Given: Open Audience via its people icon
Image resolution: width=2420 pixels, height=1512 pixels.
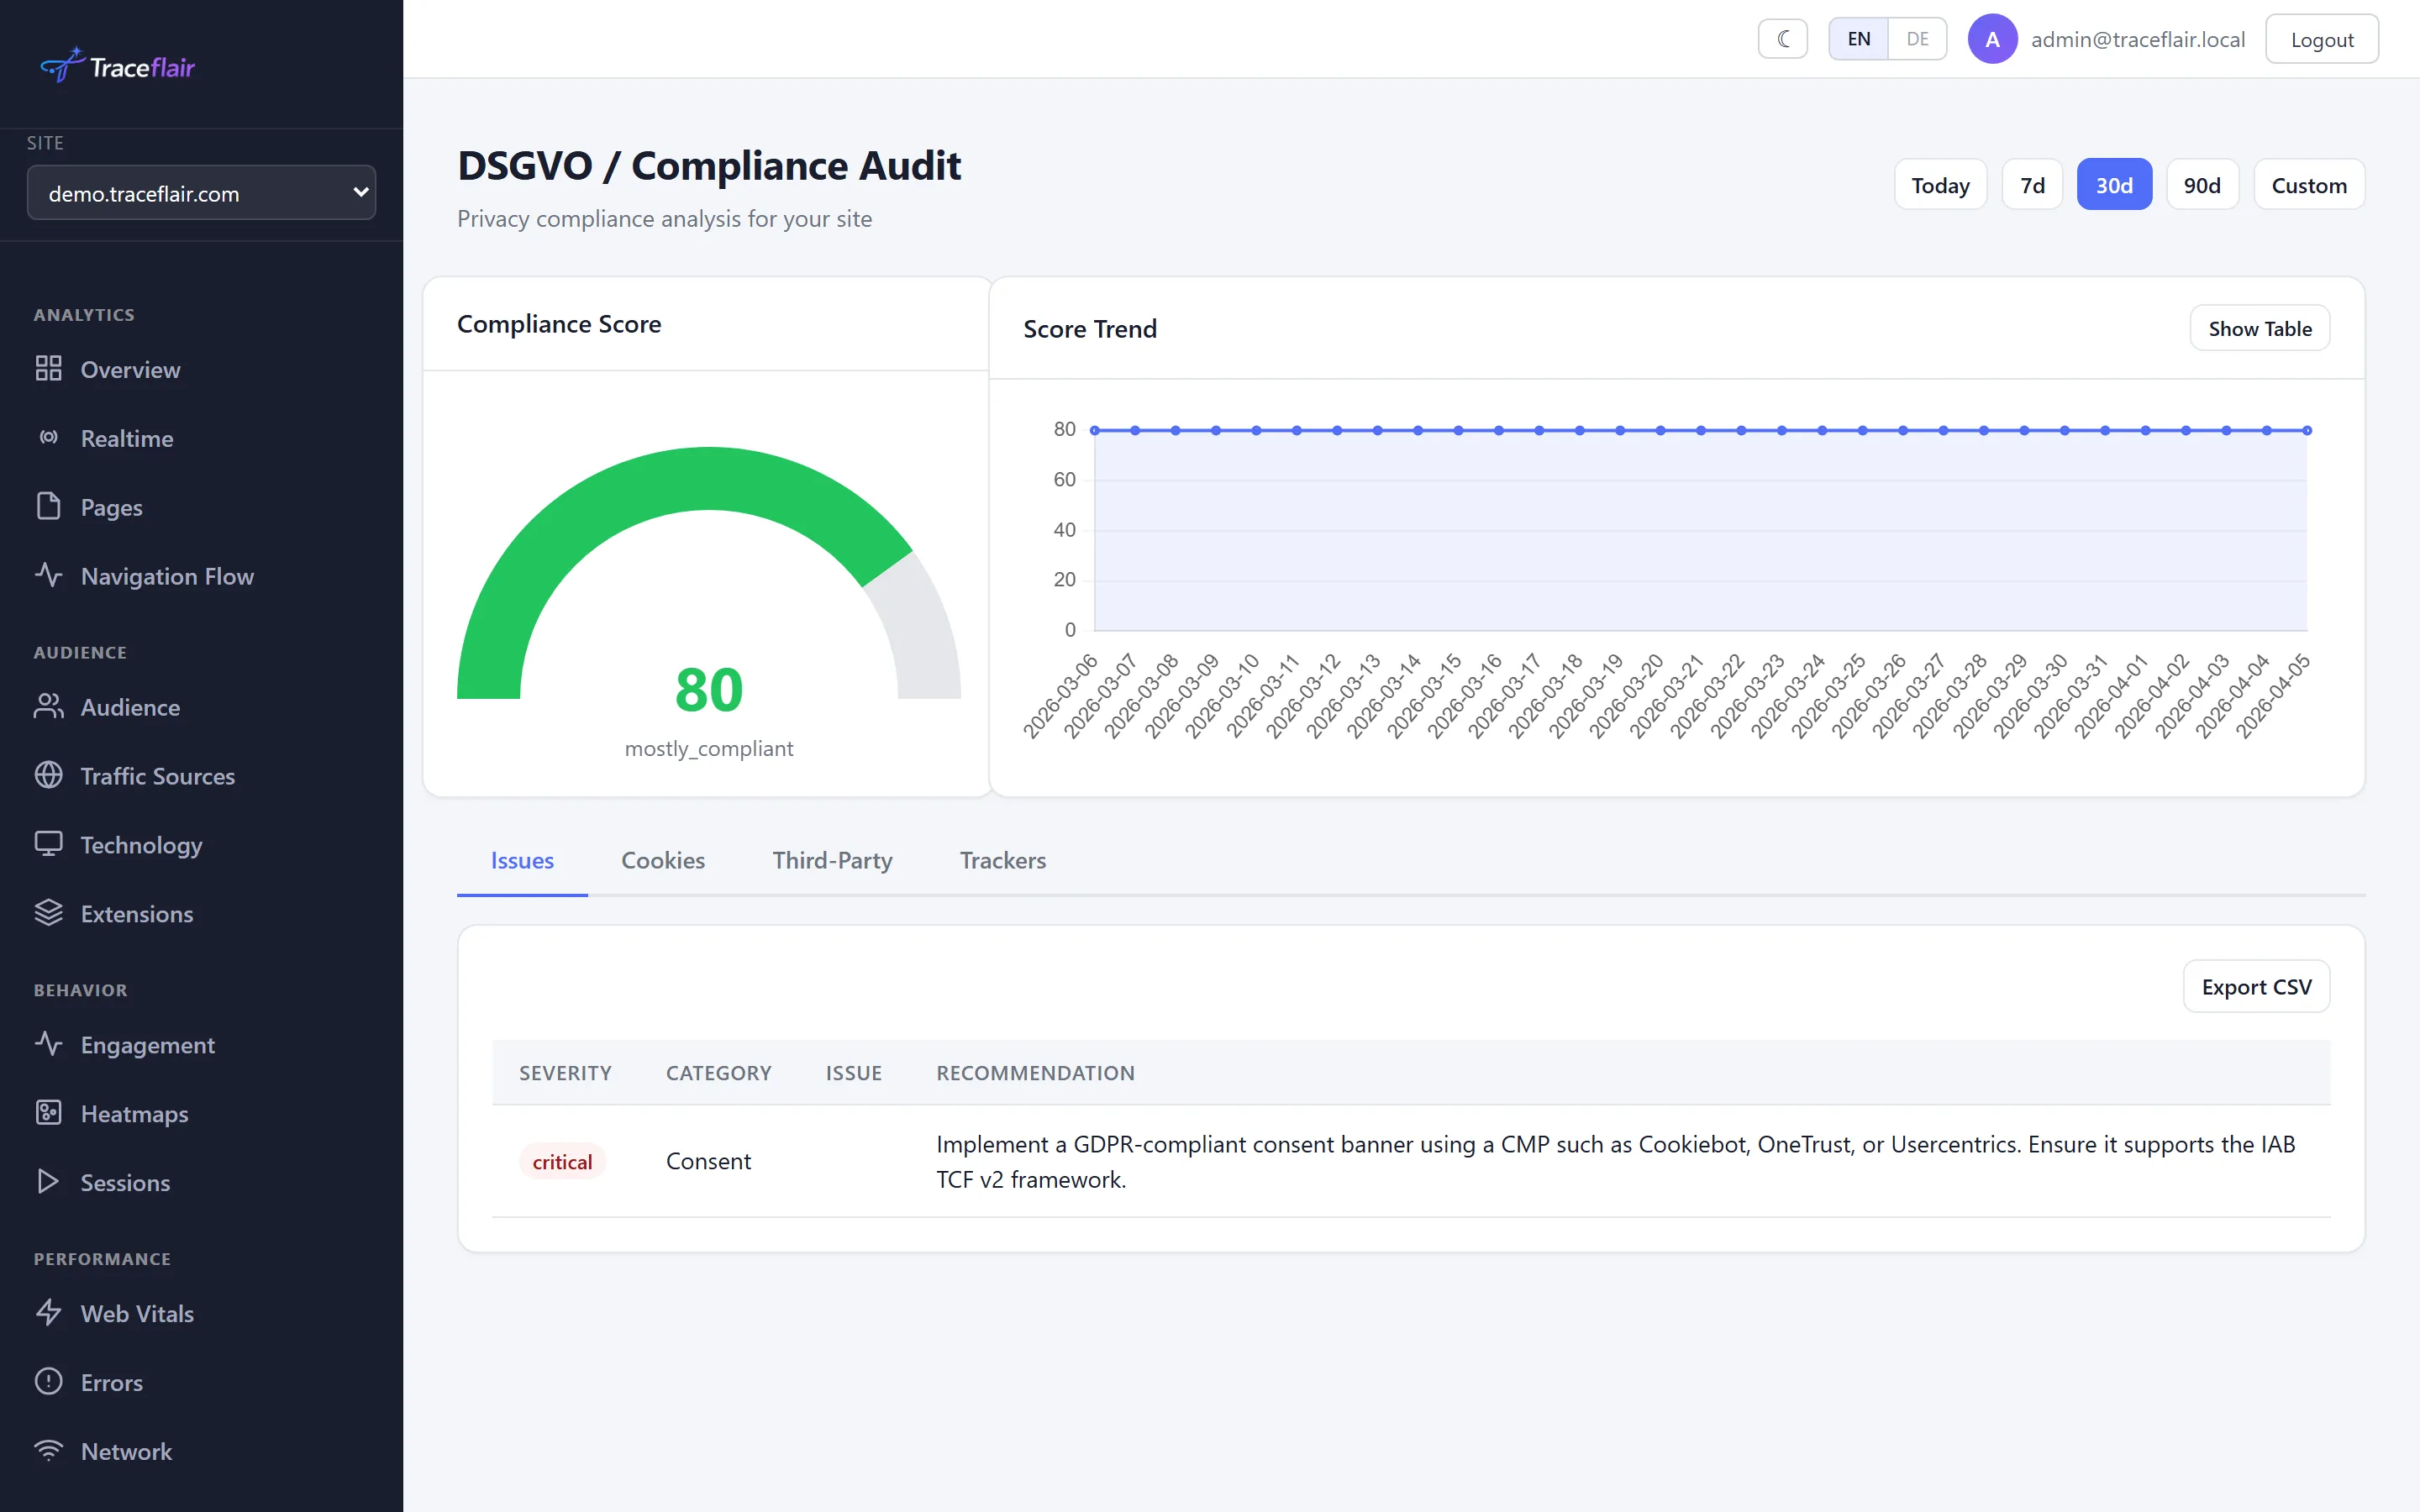Looking at the screenshot, I should [x=48, y=706].
